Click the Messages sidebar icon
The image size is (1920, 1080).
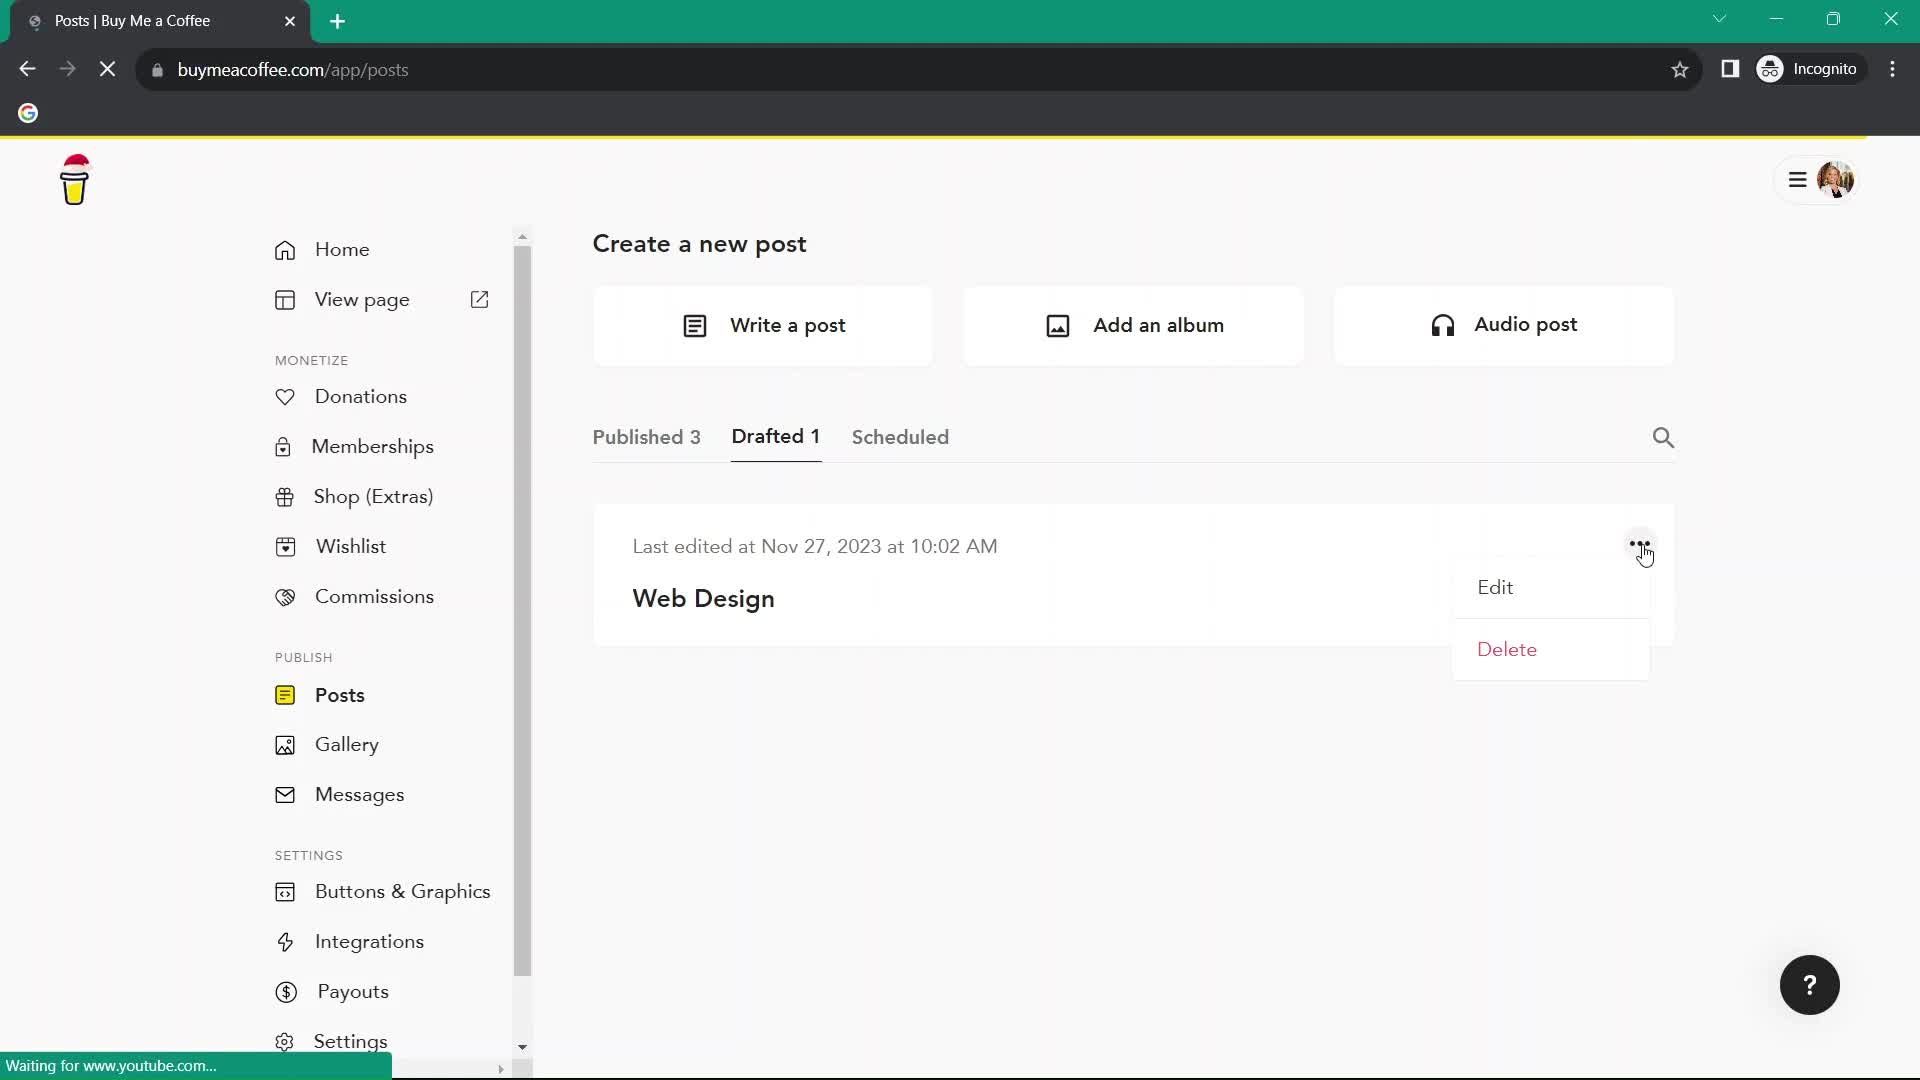pyautogui.click(x=285, y=793)
